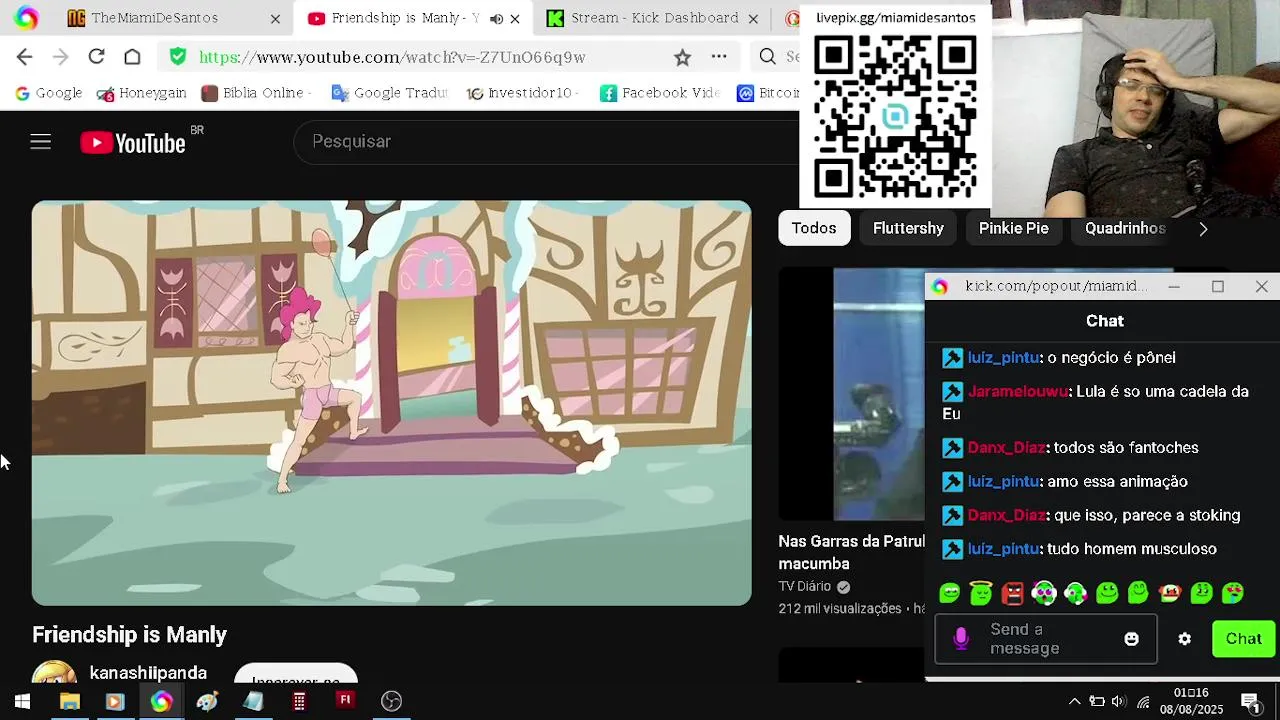Click luiz_pintu in 'amo essa animação' message
1280x720 pixels.
pos(1003,481)
